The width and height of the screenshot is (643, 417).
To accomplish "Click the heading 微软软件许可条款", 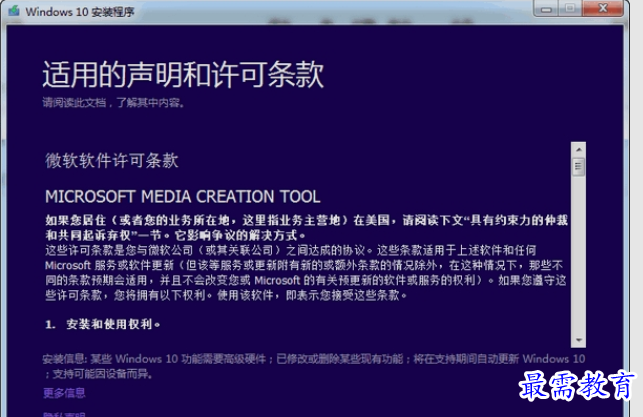I will (112, 160).
